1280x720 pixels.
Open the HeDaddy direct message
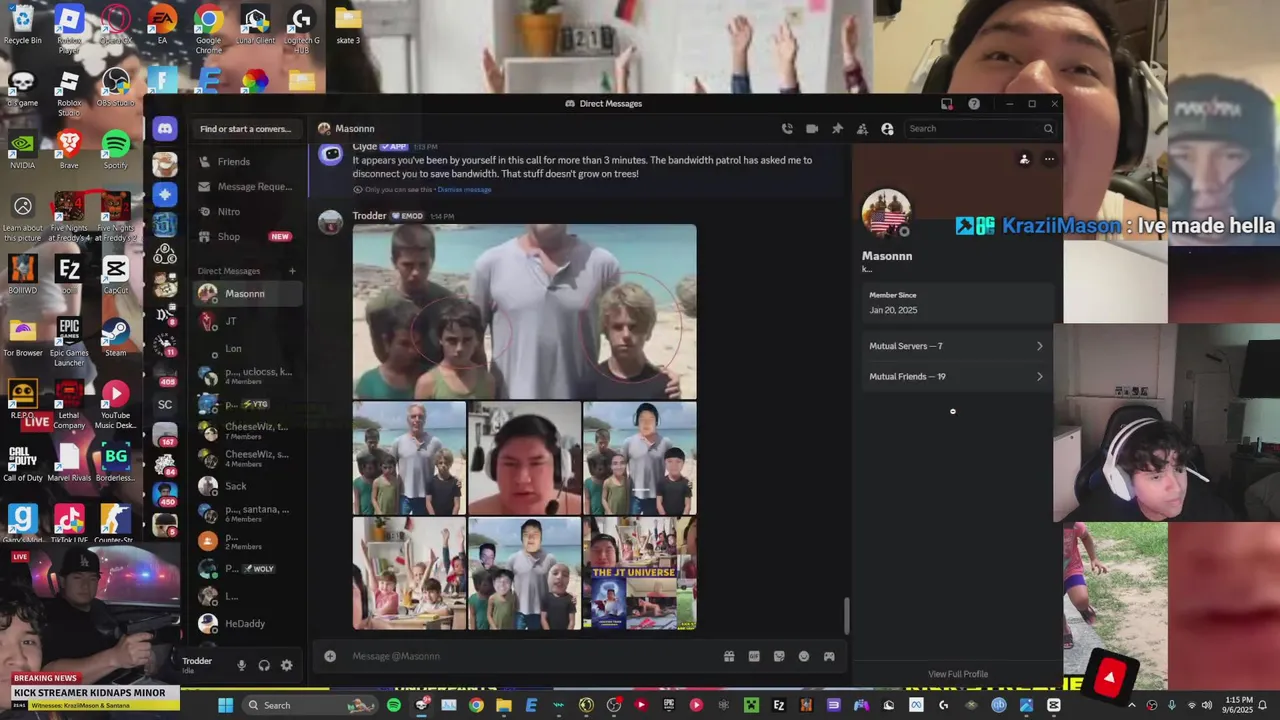click(246, 623)
